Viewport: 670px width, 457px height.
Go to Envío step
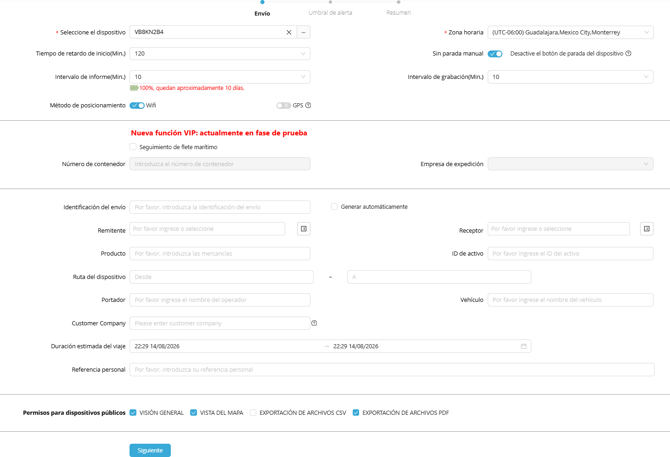pos(262,13)
